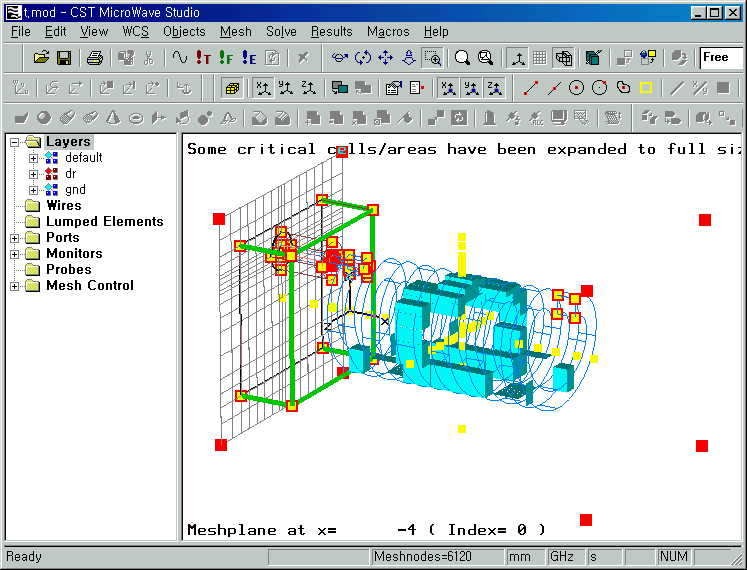Select the rotate-in-plane view tool
Image resolution: width=747 pixels, height=570 pixels.
tap(363, 58)
